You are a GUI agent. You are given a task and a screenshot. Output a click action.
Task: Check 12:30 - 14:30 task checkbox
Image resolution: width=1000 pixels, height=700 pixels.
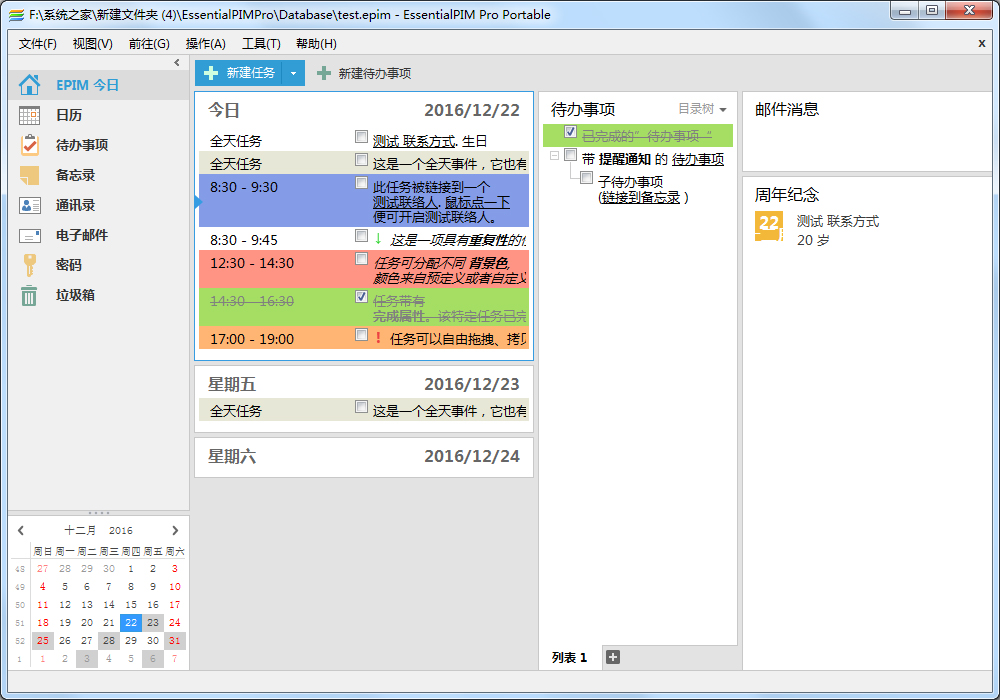pyautogui.click(x=362, y=259)
